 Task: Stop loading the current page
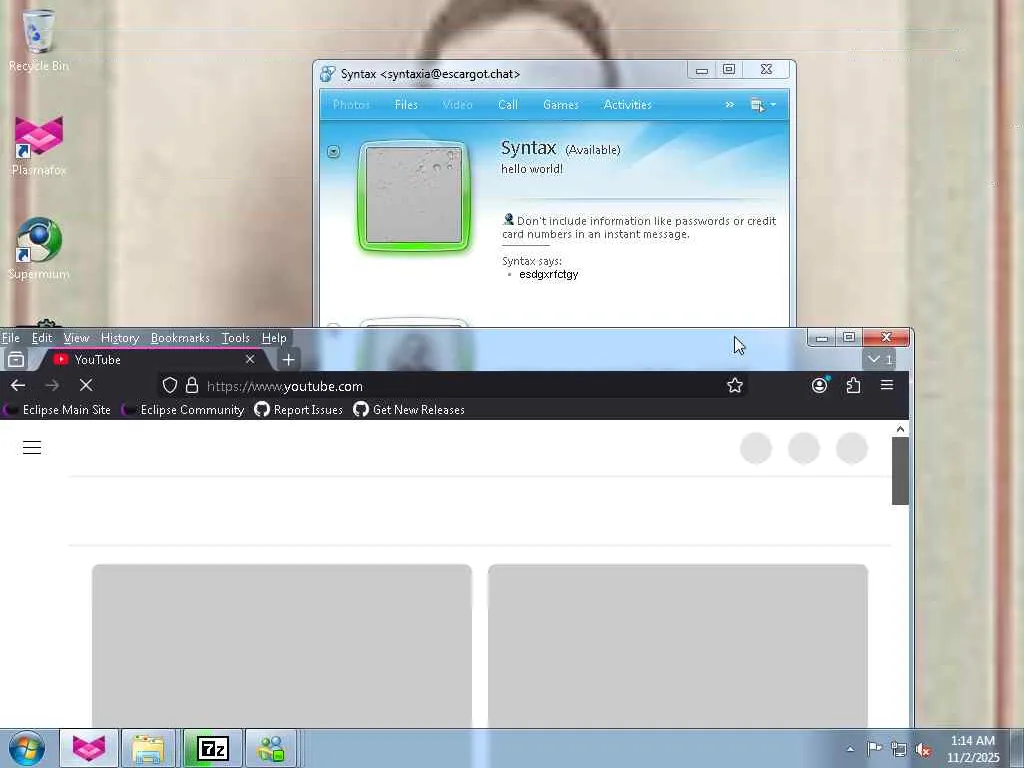(x=86, y=385)
